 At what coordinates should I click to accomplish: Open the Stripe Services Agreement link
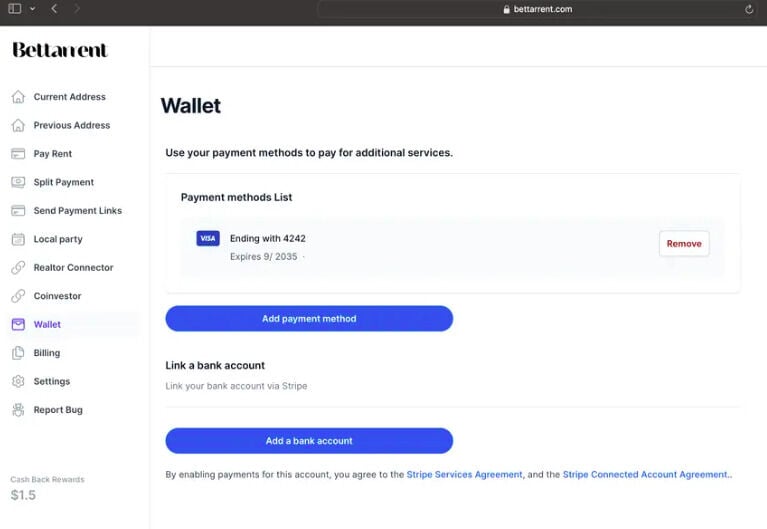pyautogui.click(x=464, y=475)
